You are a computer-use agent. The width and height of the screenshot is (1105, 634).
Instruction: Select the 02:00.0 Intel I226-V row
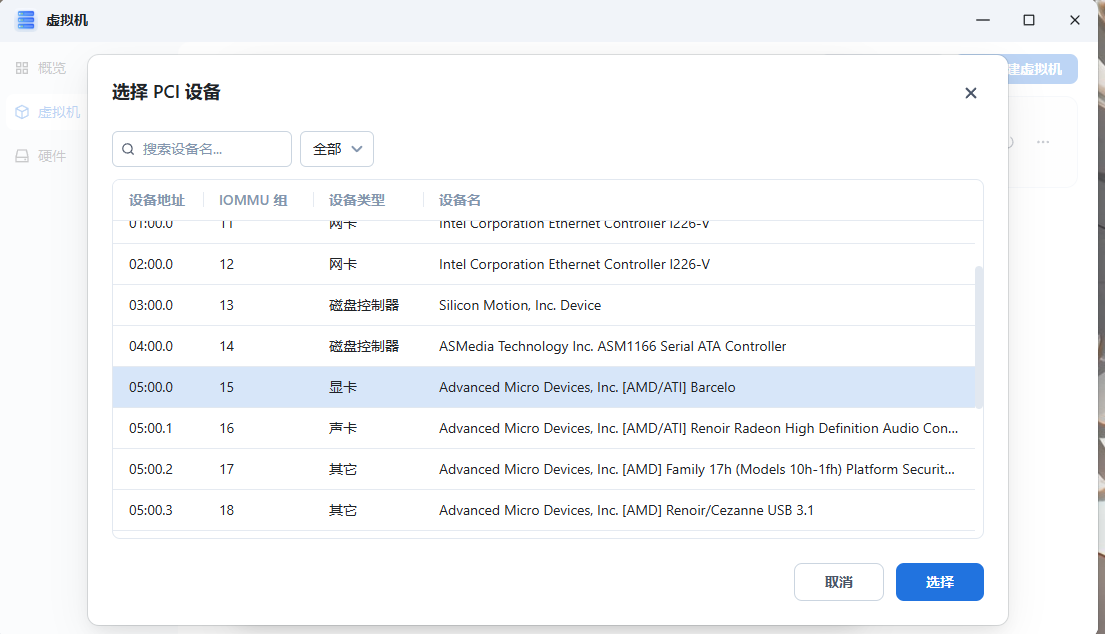[x=544, y=264]
